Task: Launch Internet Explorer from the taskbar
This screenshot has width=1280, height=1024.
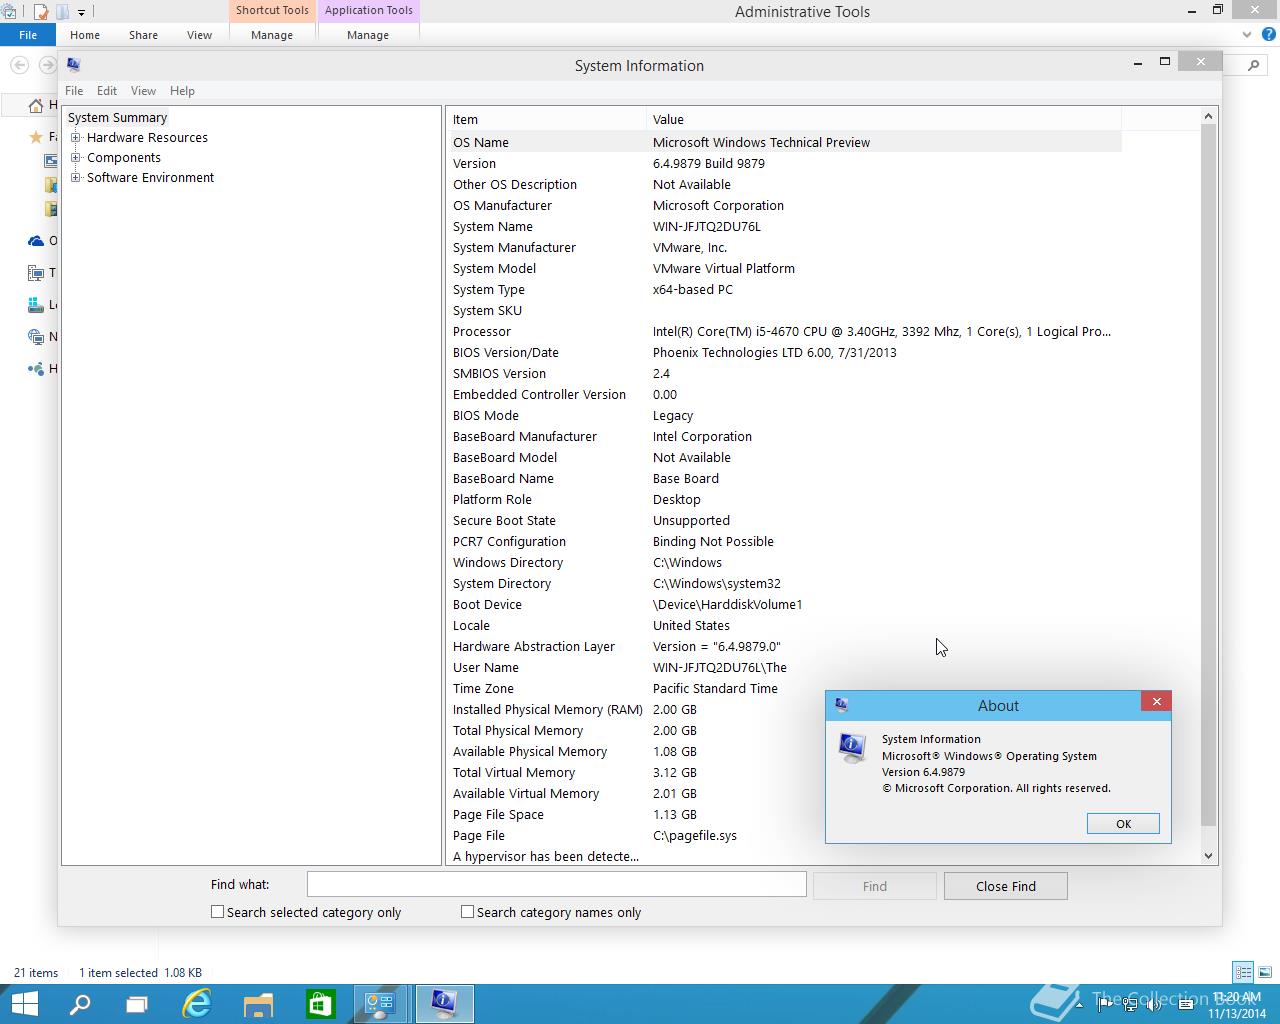Action: pos(197,1004)
